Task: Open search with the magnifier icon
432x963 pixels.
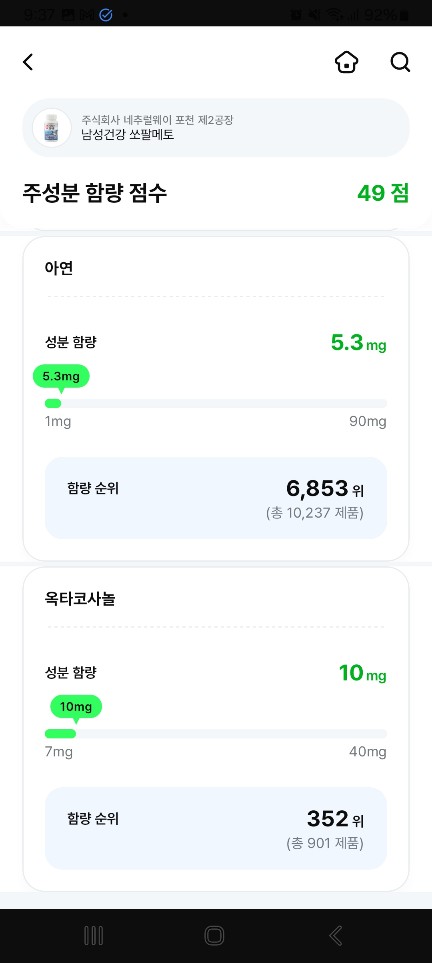Action: pyautogui.click(x=400, y=62)
